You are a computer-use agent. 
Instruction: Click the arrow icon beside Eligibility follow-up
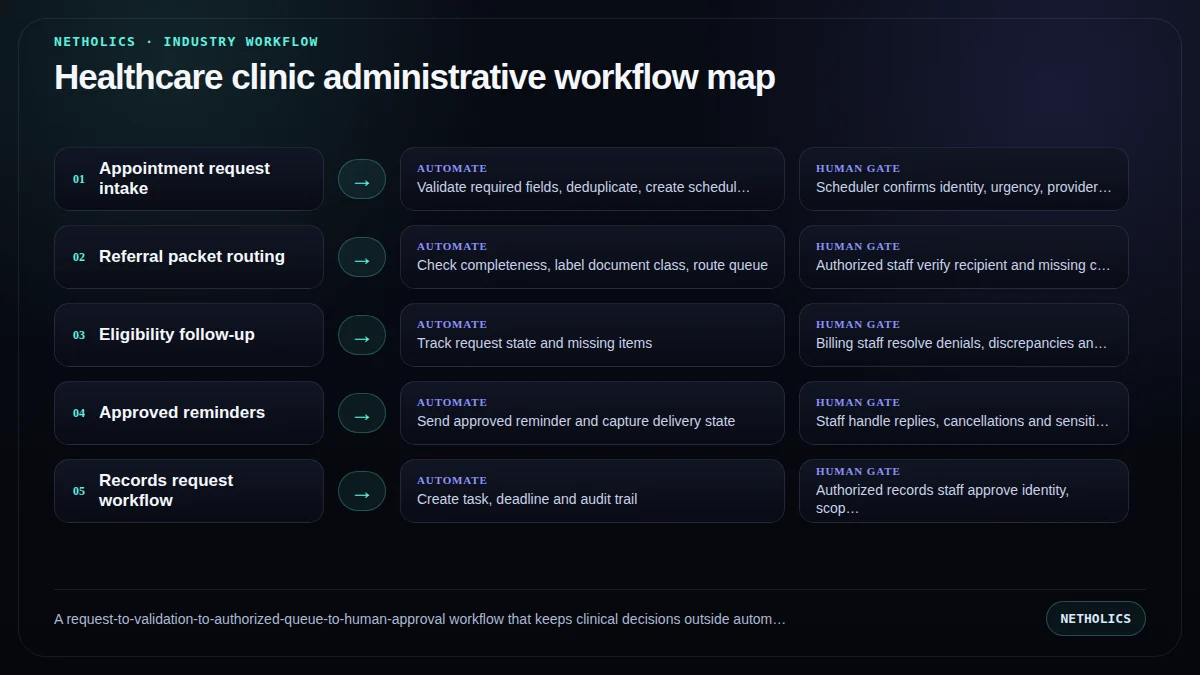tap(362, 335)
